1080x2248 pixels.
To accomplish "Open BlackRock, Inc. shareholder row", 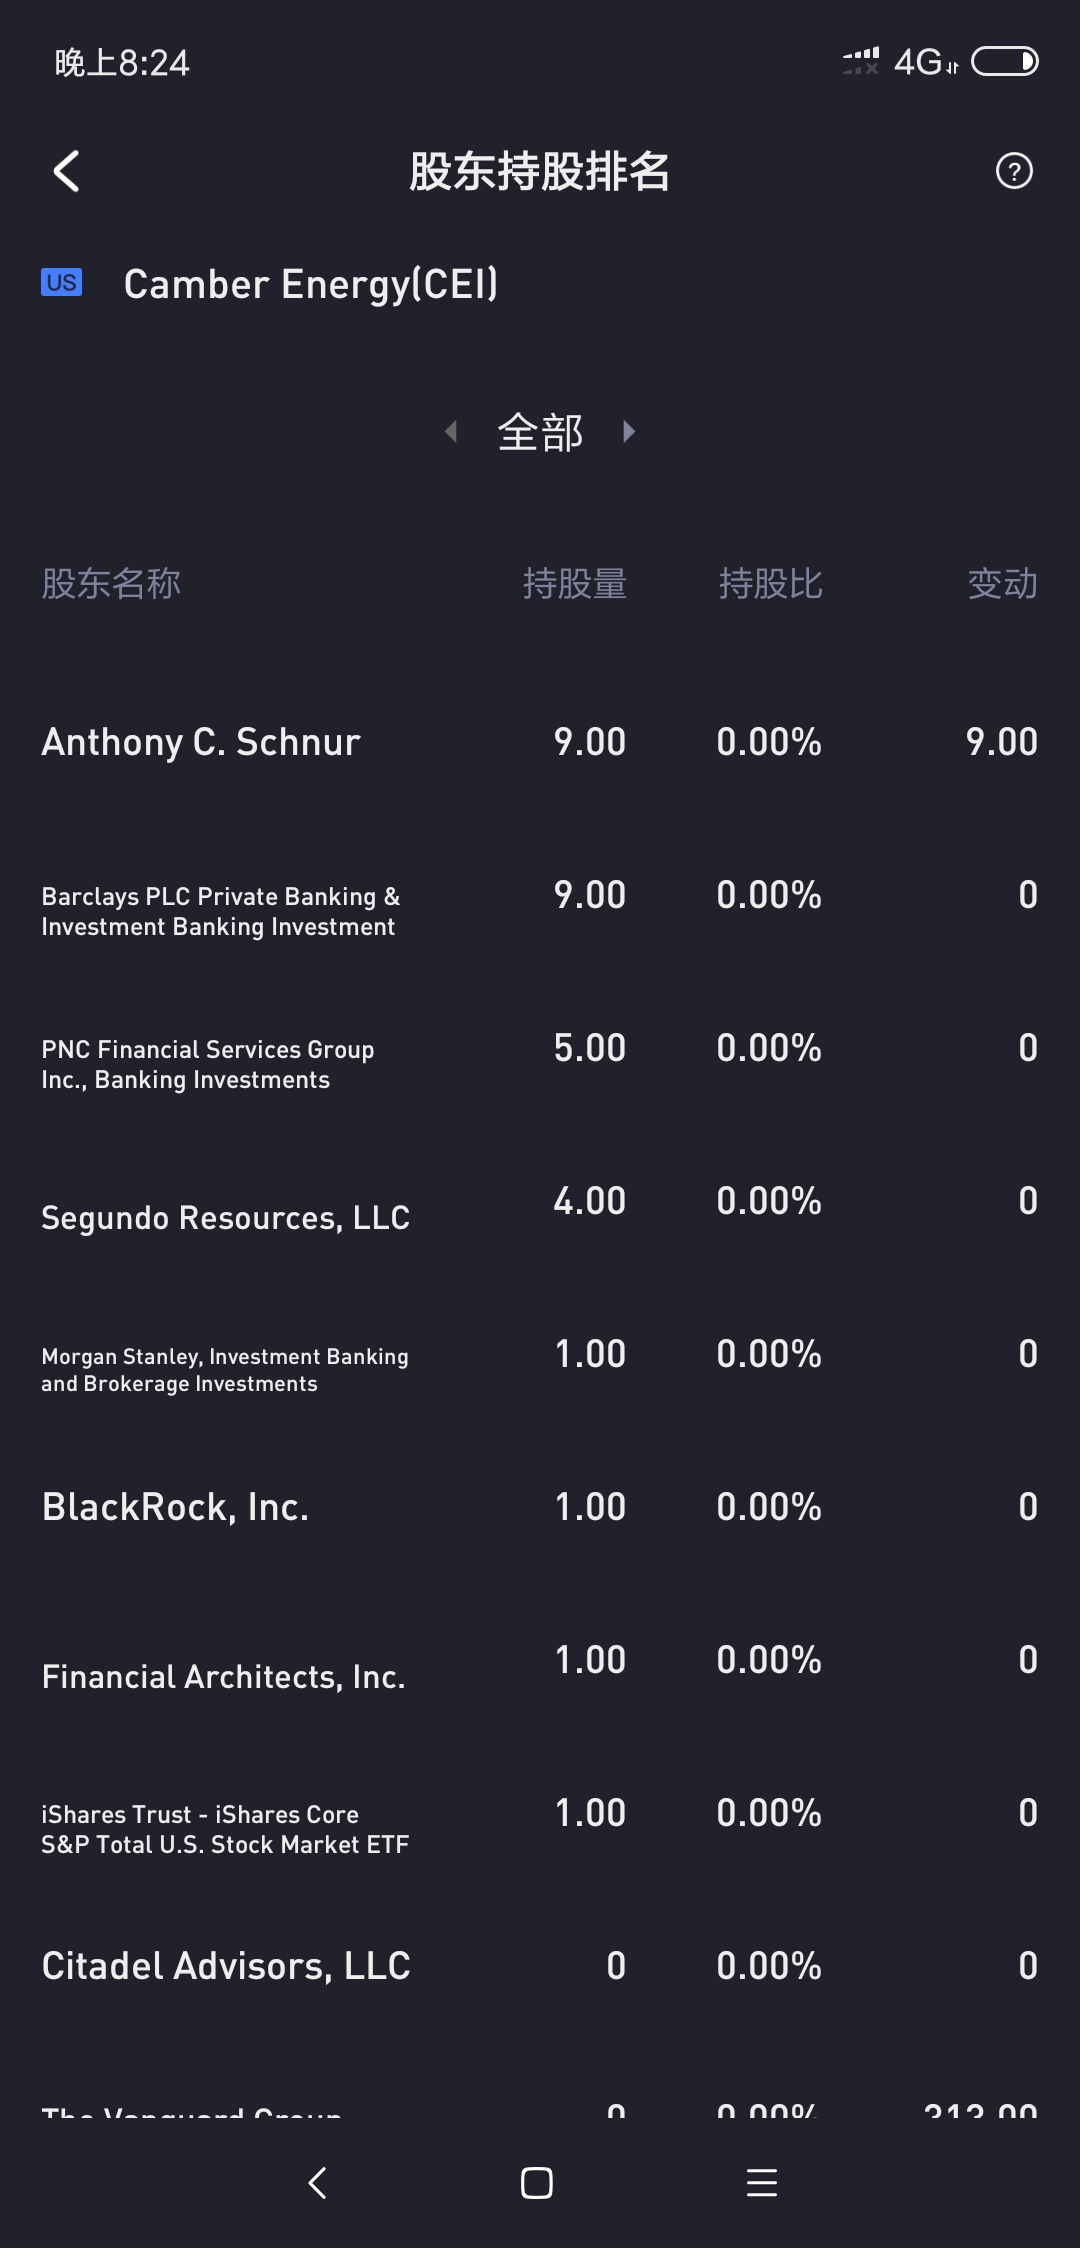I will click(x=540, y=1507).
